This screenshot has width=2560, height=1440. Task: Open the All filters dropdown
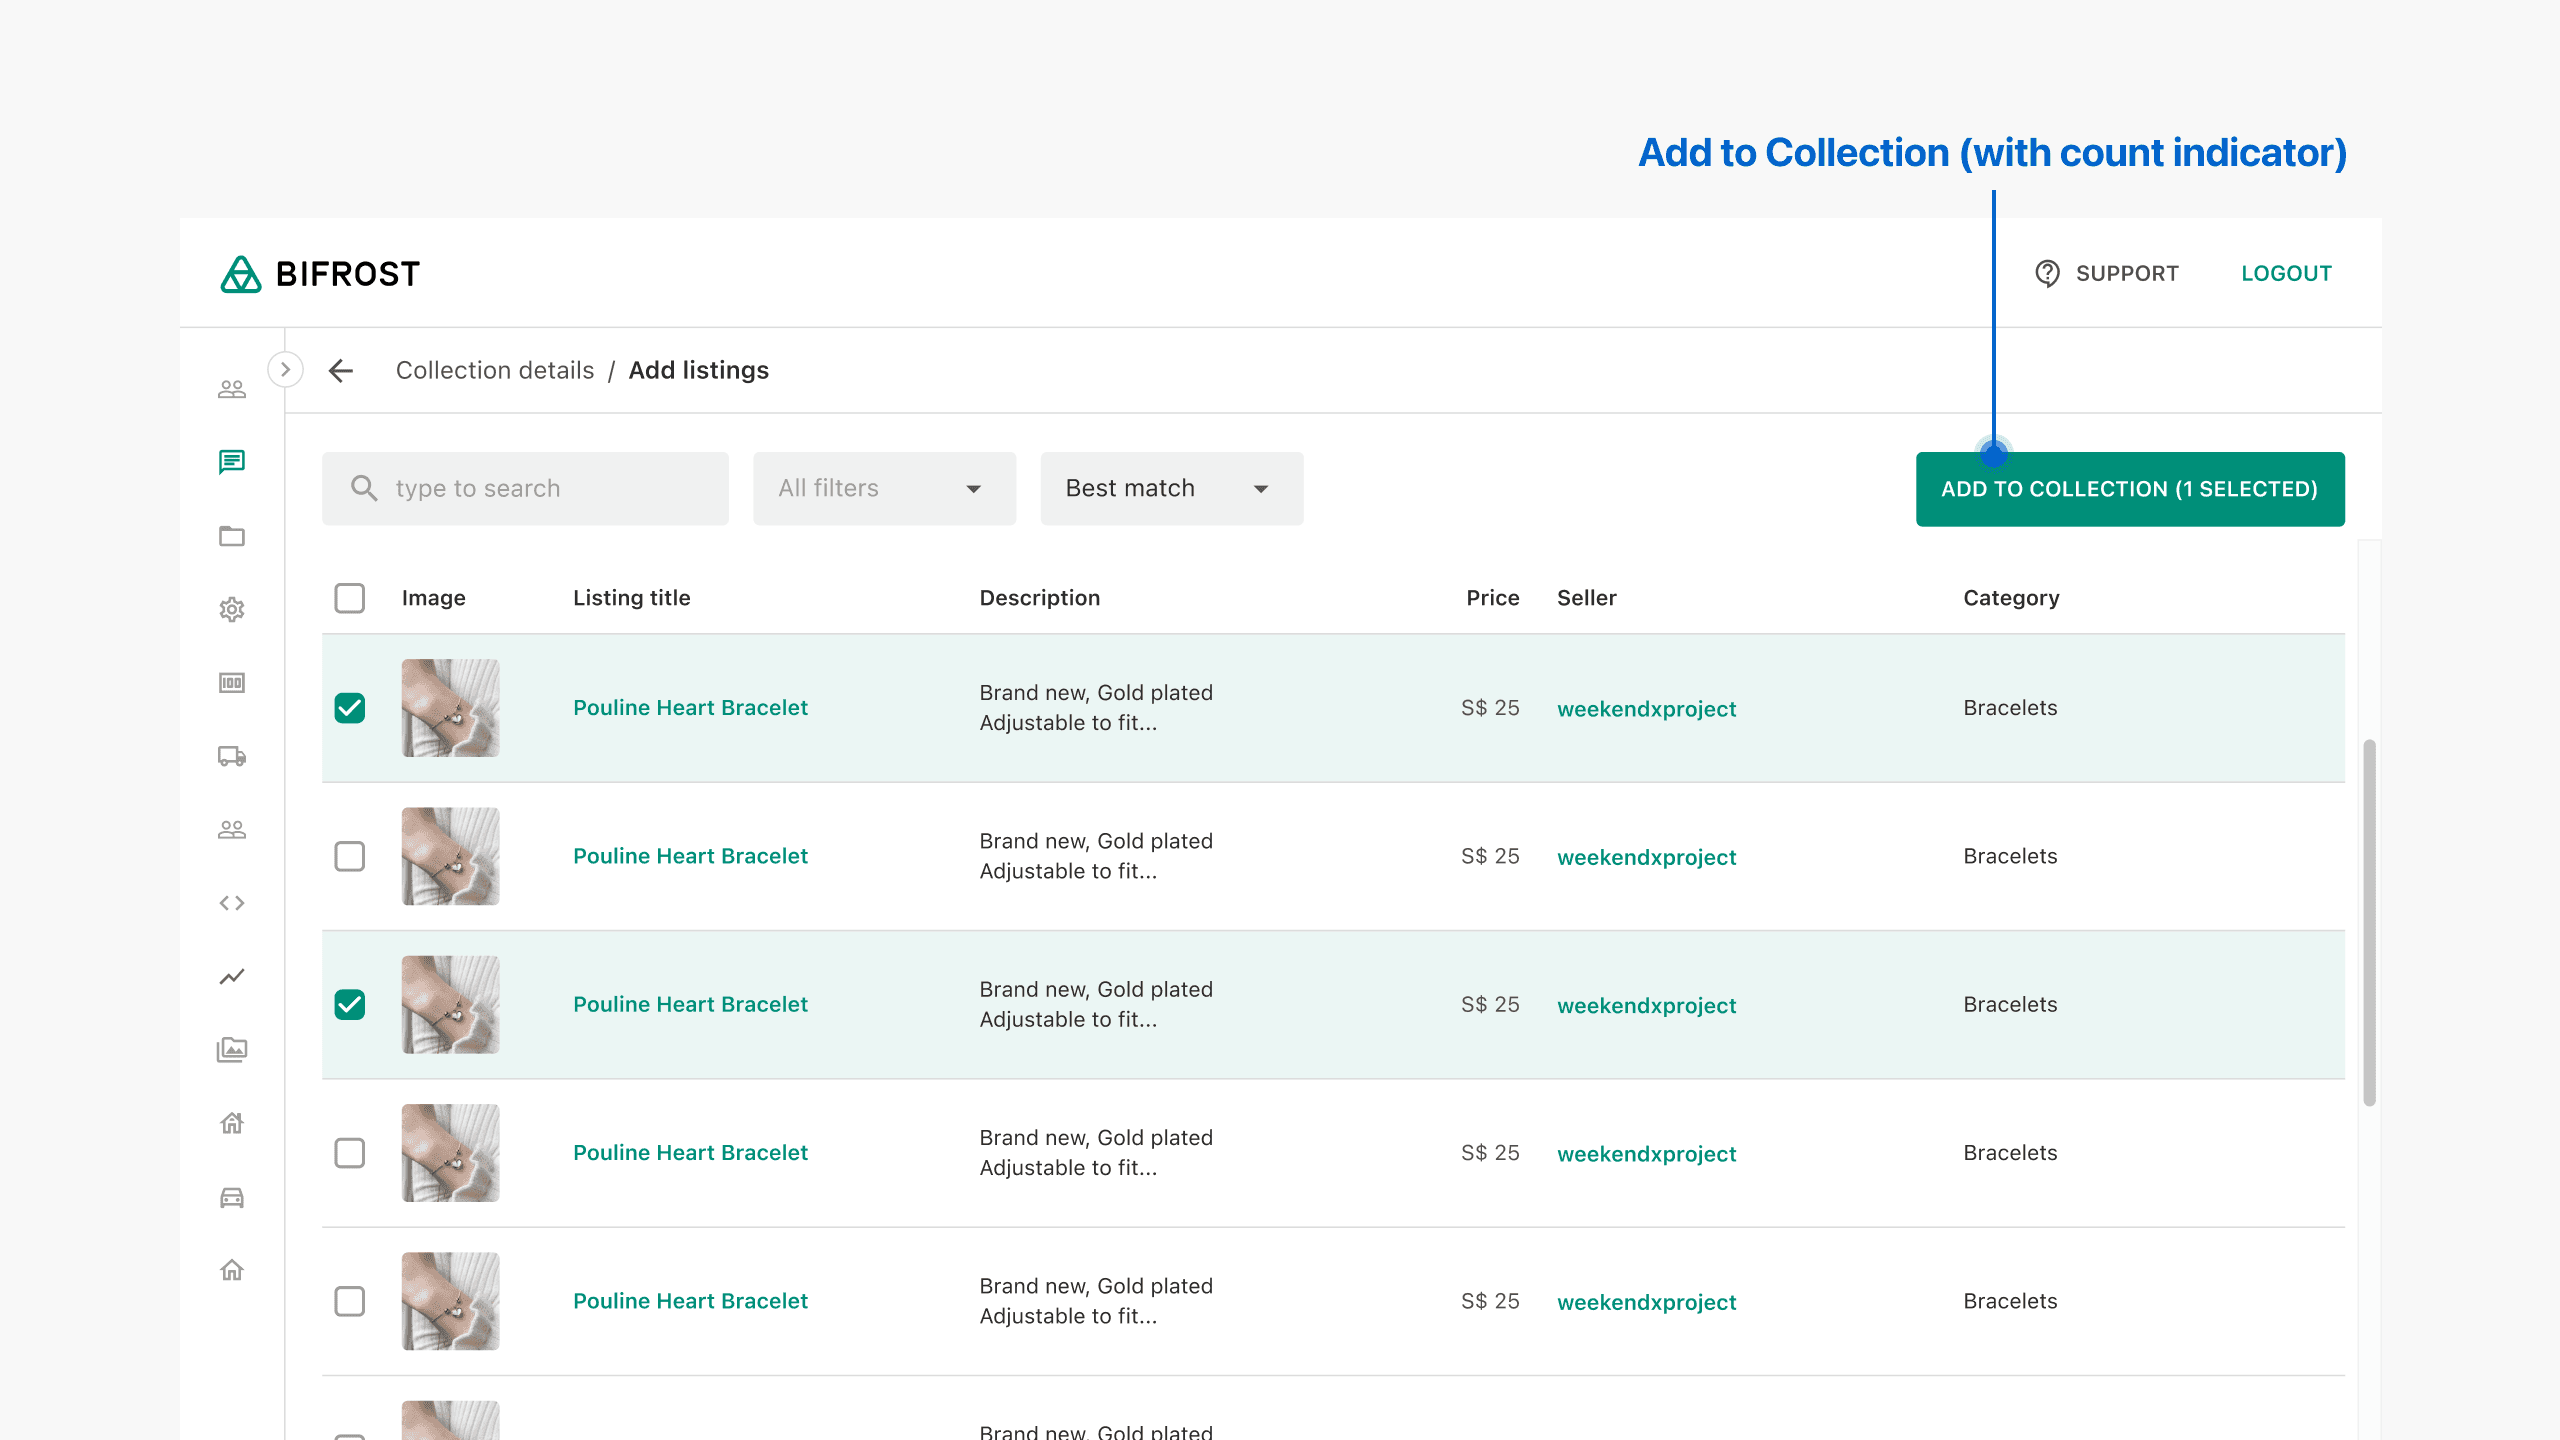(884, 488)
